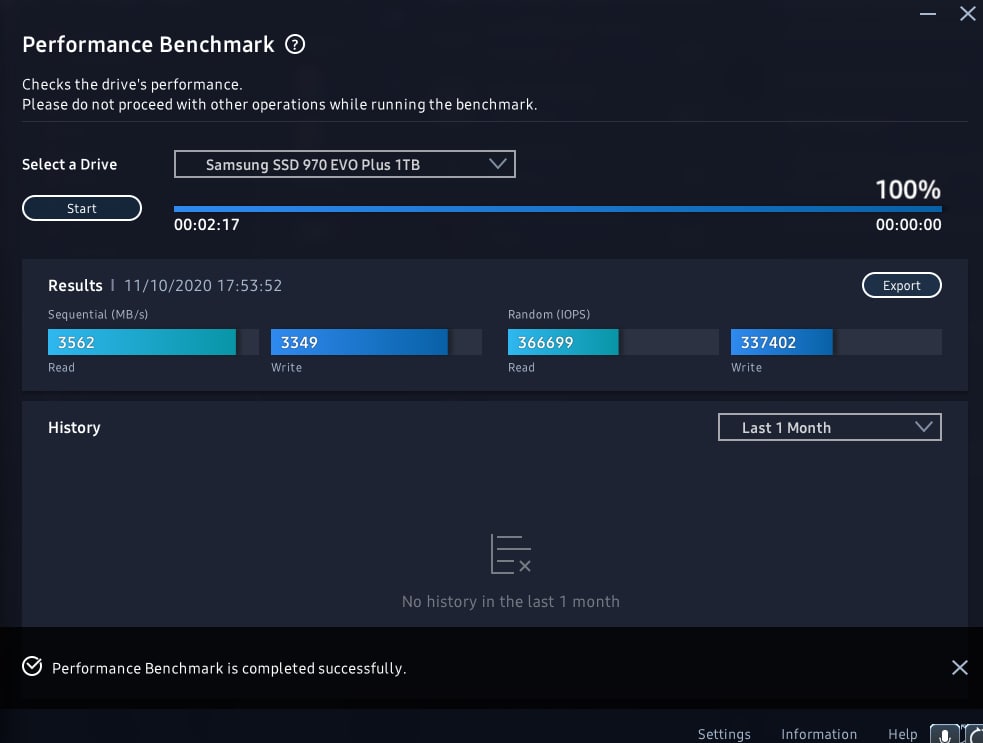Open the Performance Benchmark help question-mark icon
983x743 pixels.
(295, 45)
